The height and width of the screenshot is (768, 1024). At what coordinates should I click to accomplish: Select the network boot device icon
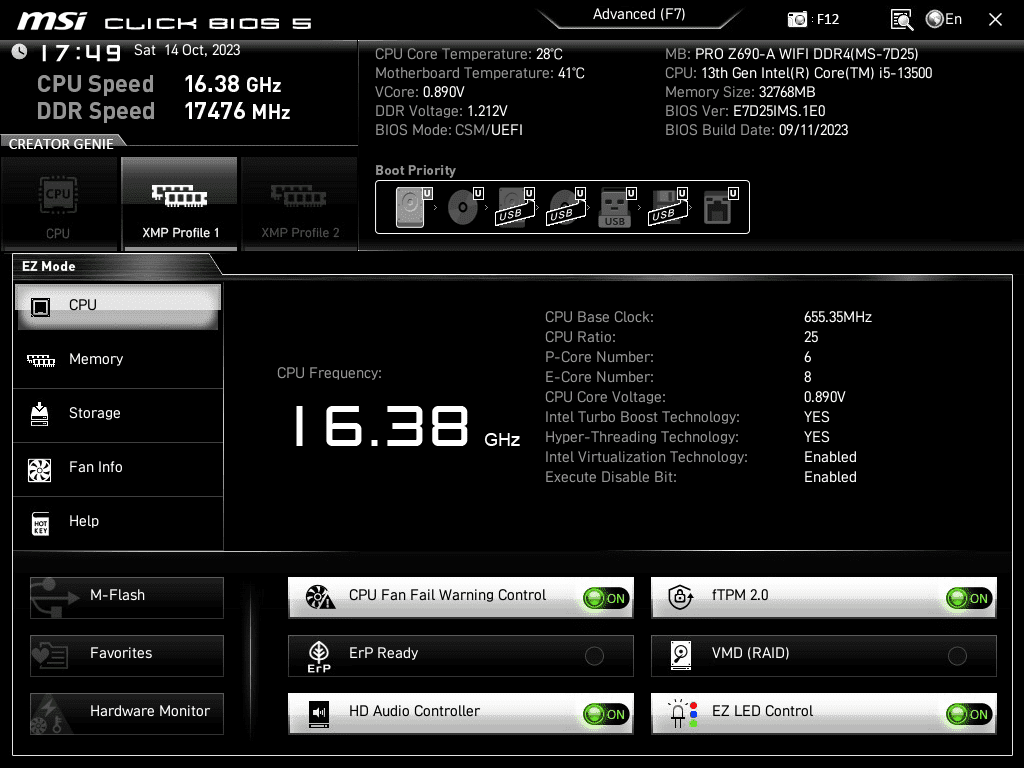point(720,207)
